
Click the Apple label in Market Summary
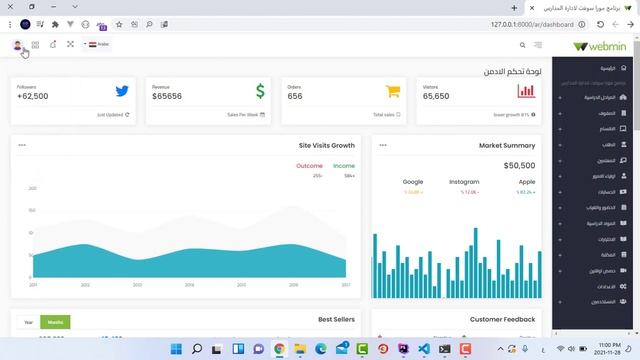click(x=527, y=182)
